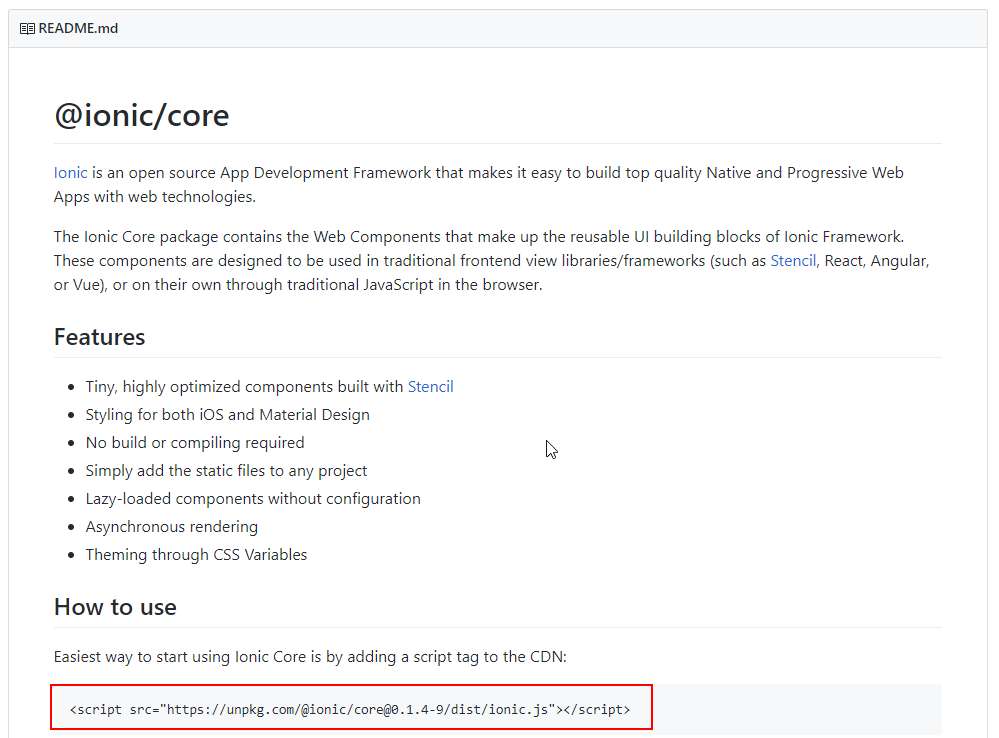Click the Features section heading
999x738 pixels.
99,337
